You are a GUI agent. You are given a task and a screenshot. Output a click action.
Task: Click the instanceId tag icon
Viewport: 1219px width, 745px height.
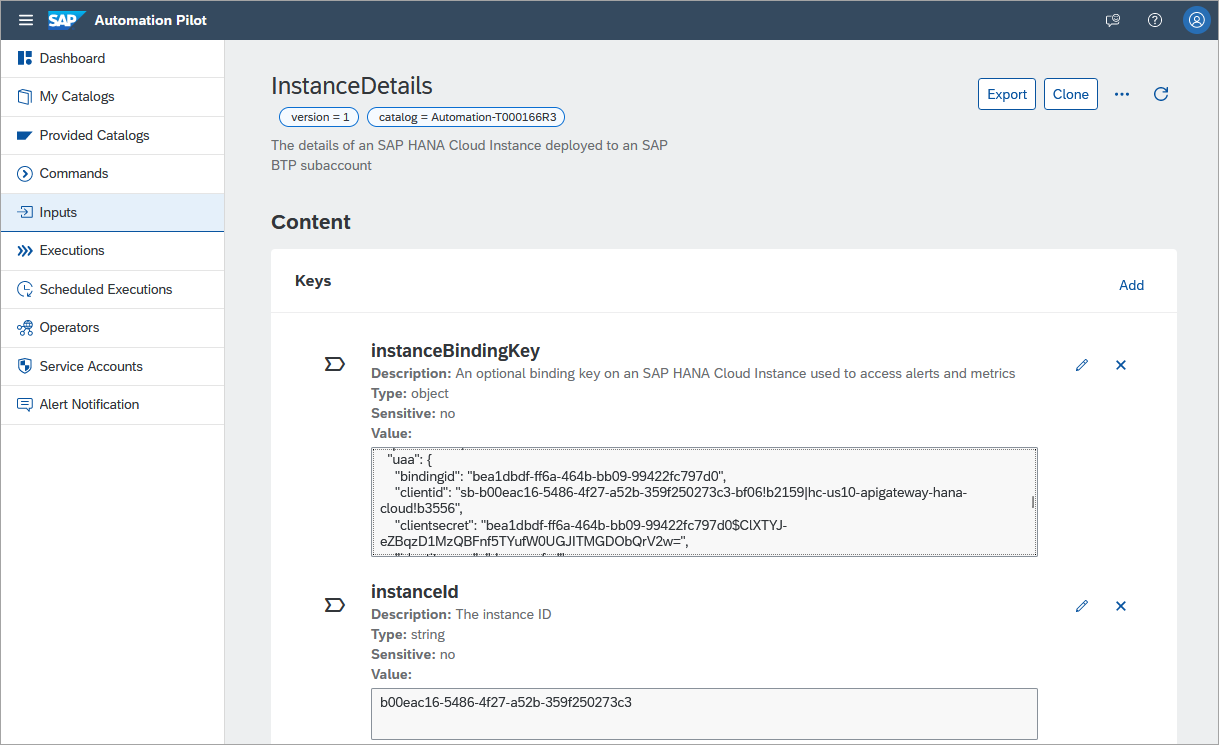tap(335, 605)
